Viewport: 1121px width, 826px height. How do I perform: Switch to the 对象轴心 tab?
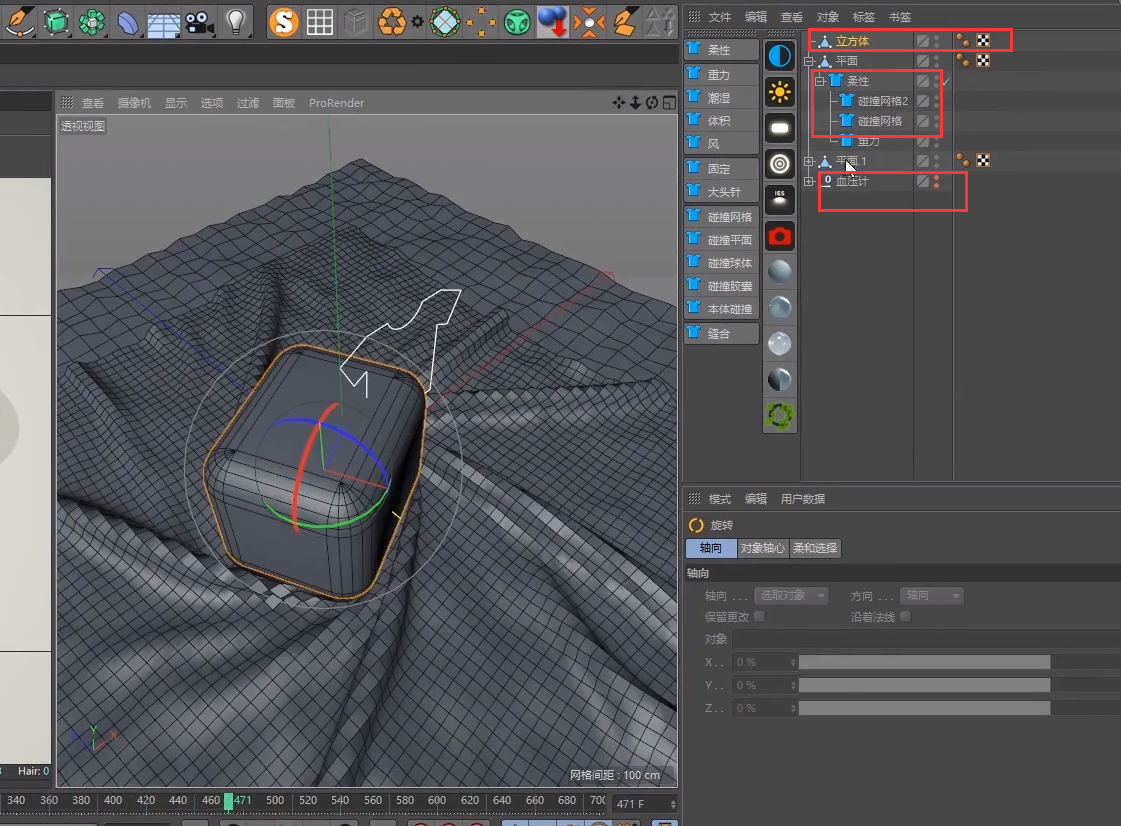pos(763,548)
